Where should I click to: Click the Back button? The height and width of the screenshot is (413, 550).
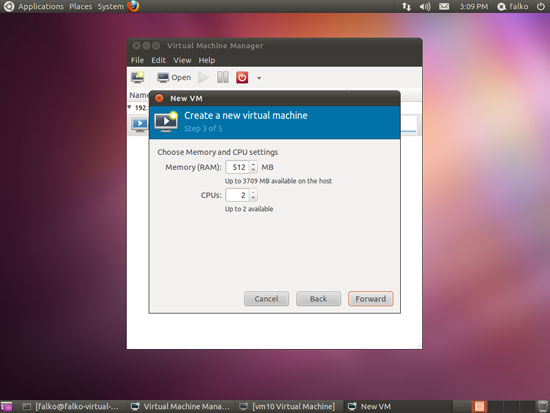(x=318, y=299)
